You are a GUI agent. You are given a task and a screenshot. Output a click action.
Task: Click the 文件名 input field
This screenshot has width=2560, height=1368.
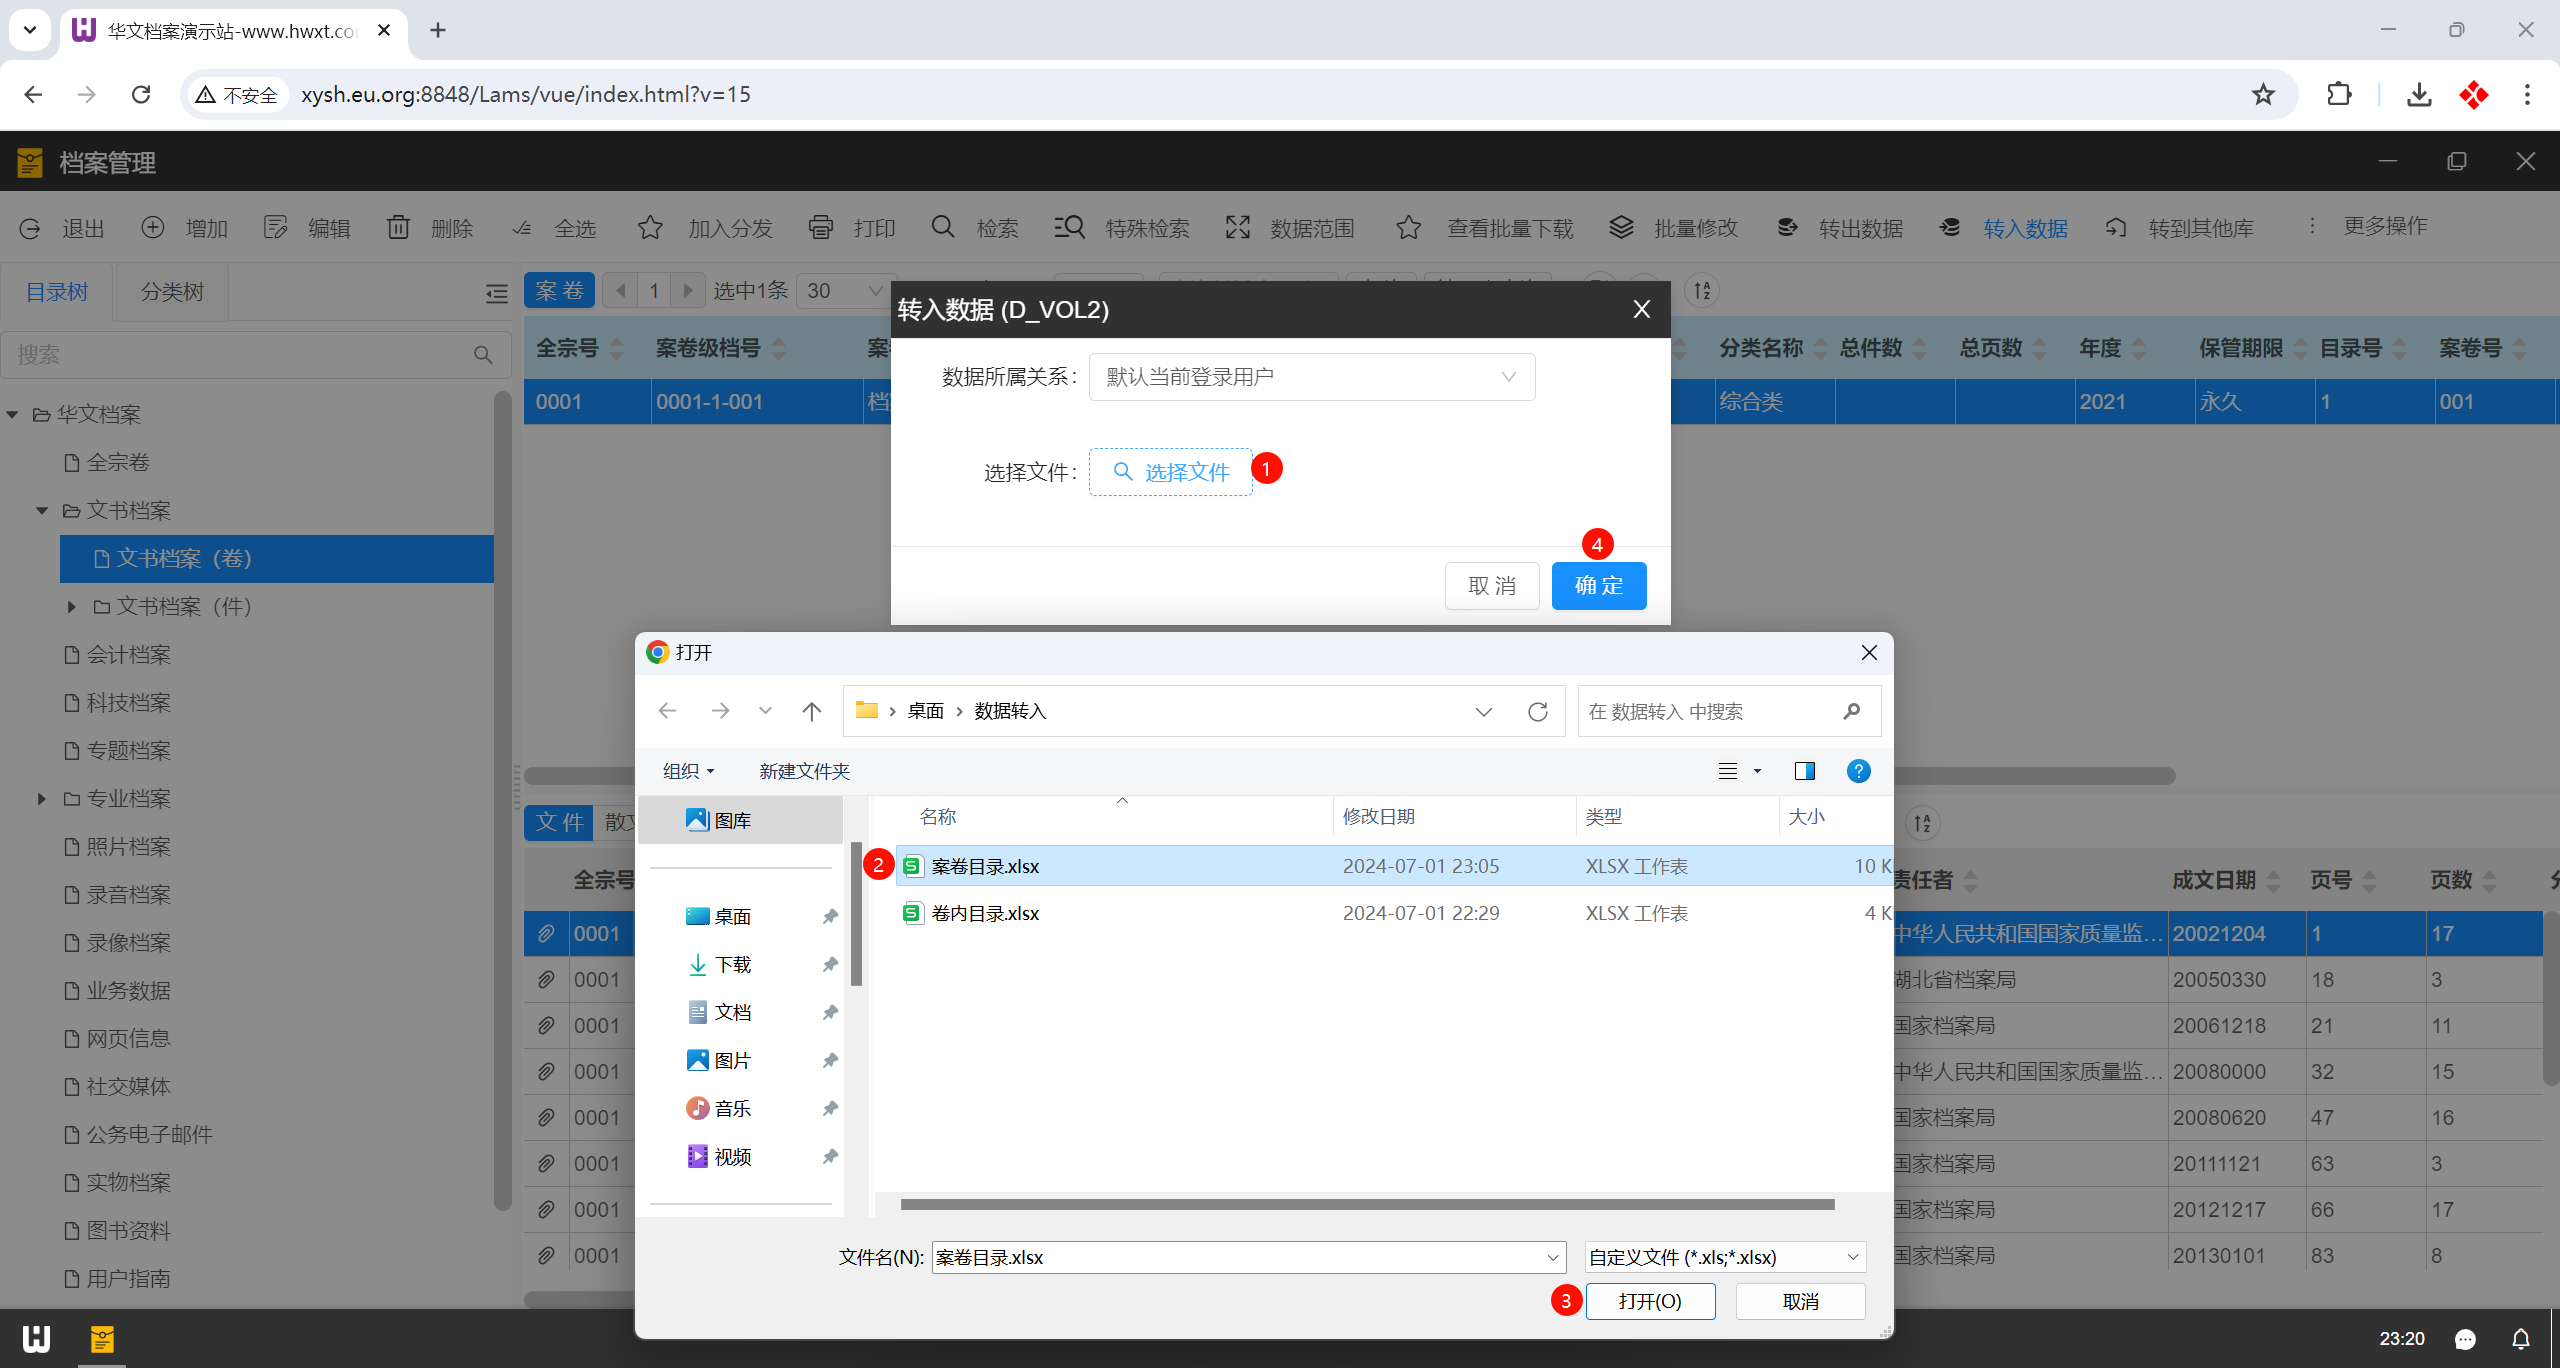click(1238, 1257)
